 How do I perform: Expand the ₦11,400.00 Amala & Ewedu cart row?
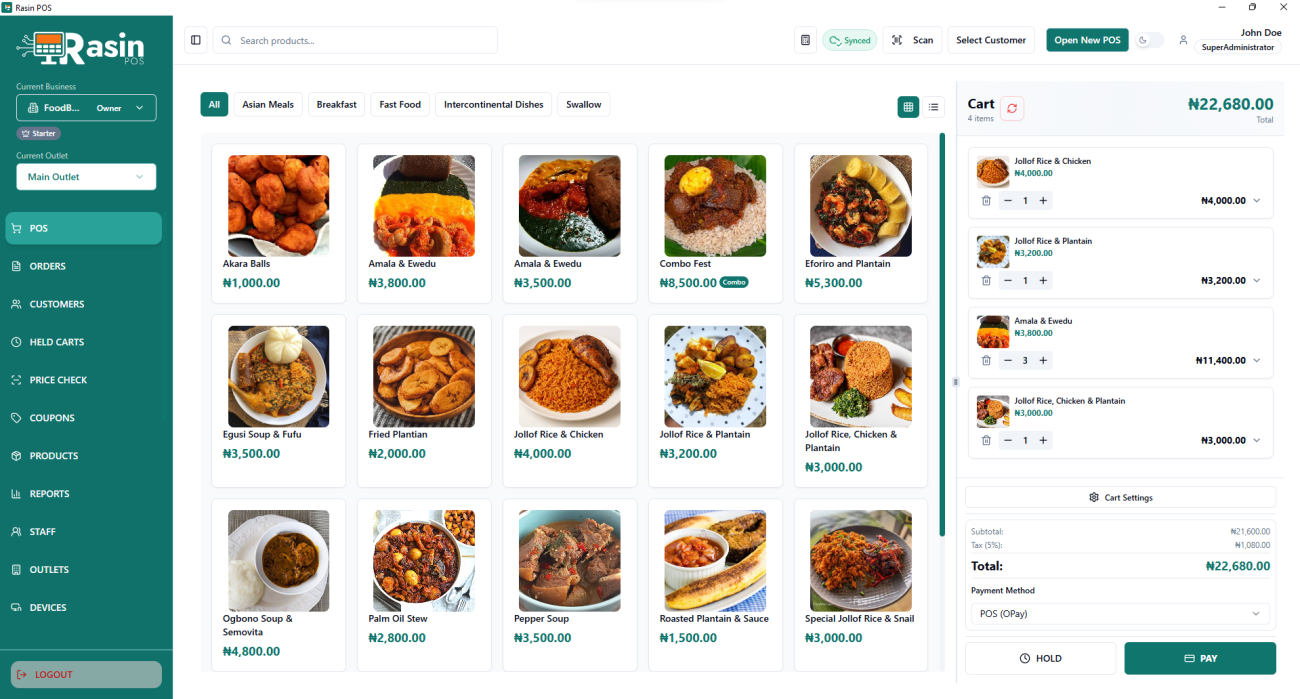1257,361
